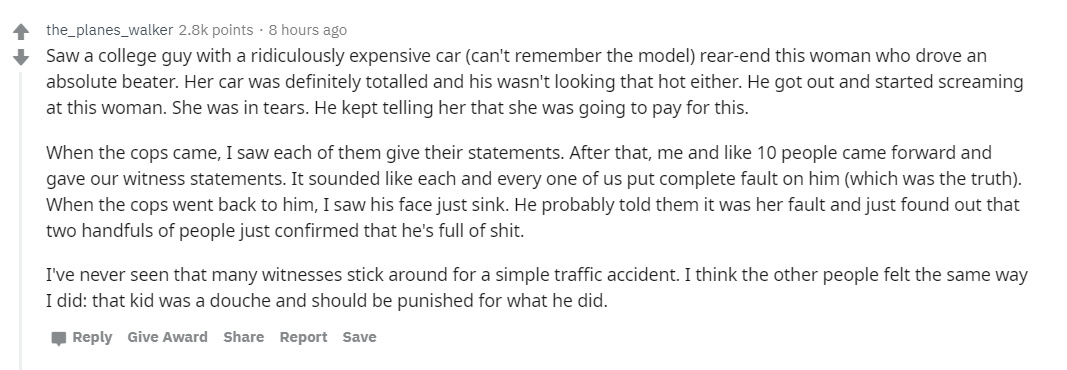This screenshot has height=370, width=1067.
Task: Click the line starting 'Saw a college guy'
Action: pyautogui.click(x=516, y=56)
